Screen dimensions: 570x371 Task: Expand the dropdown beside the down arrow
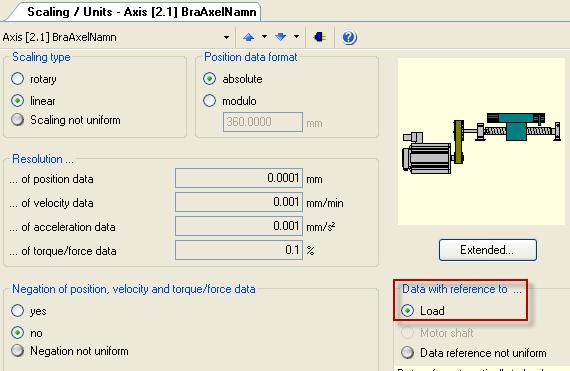pyautogui.click(x=296, y=37)
